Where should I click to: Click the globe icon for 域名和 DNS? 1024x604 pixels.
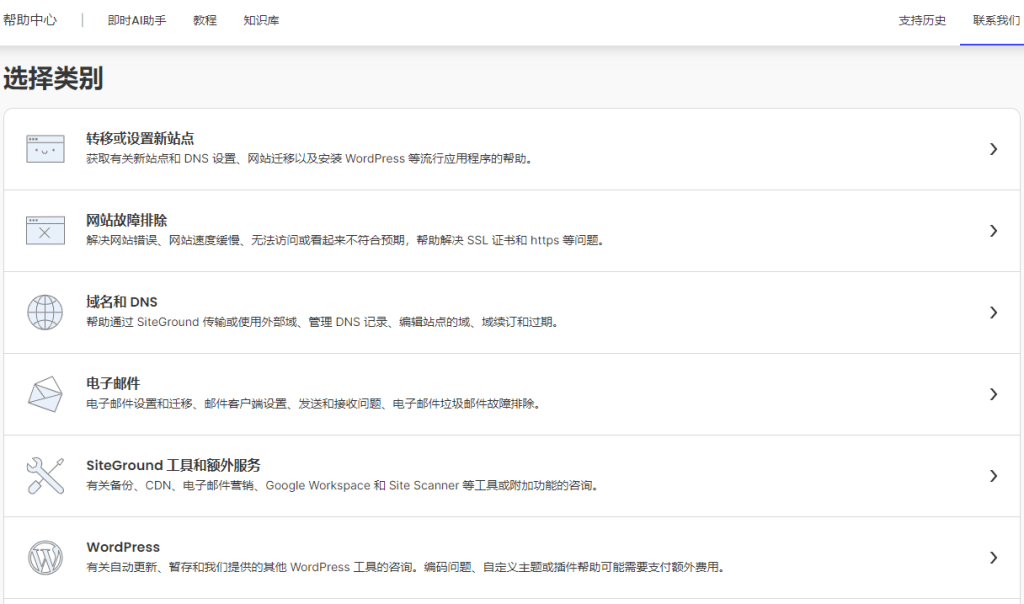[44, 311]
